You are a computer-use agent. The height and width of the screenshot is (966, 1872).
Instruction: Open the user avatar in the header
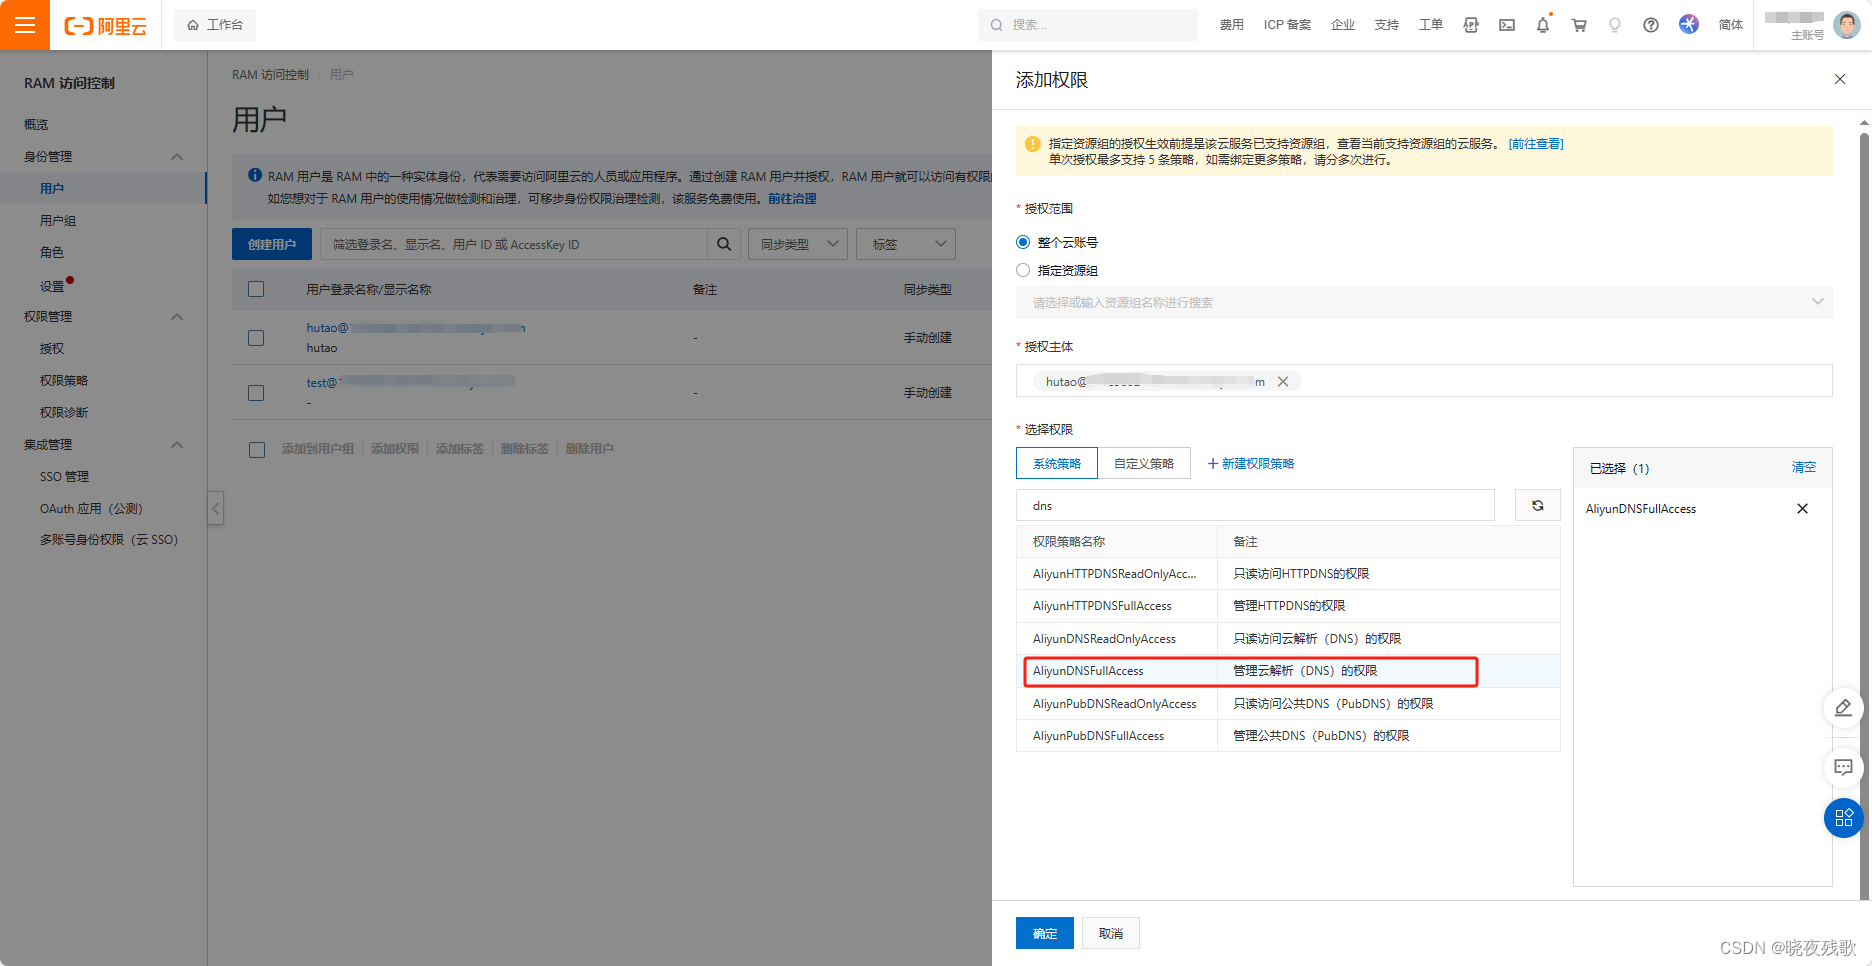(1847, 24)
